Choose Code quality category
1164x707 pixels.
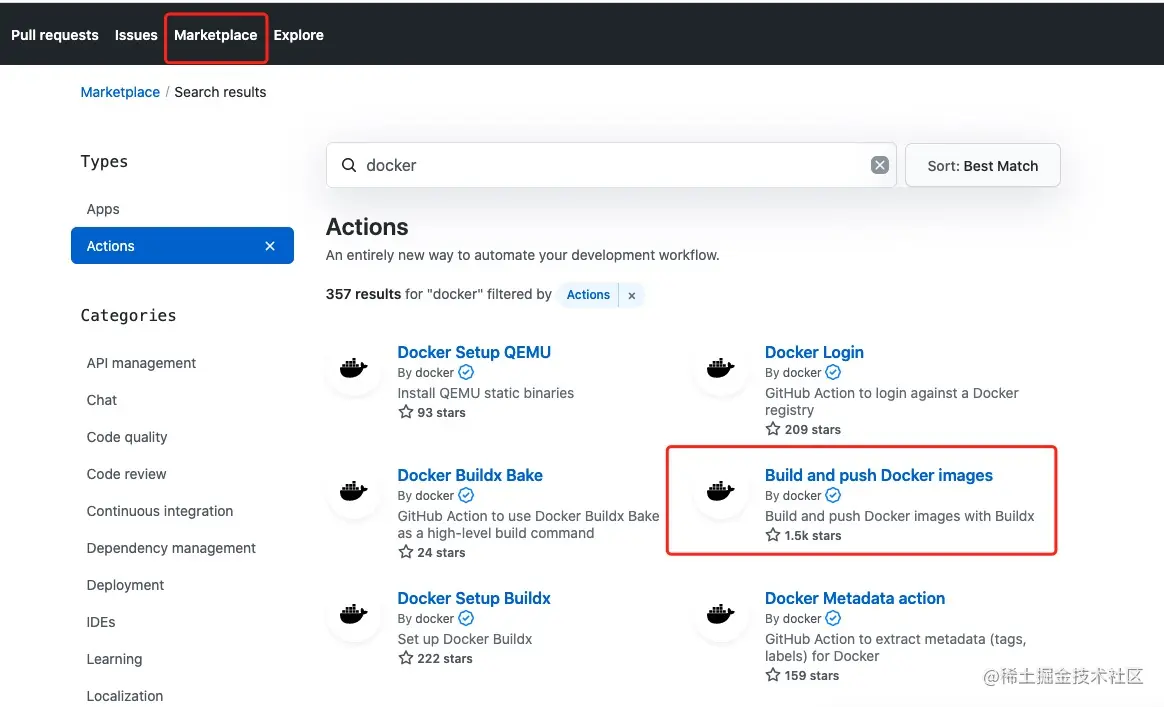tap(127, 437)
